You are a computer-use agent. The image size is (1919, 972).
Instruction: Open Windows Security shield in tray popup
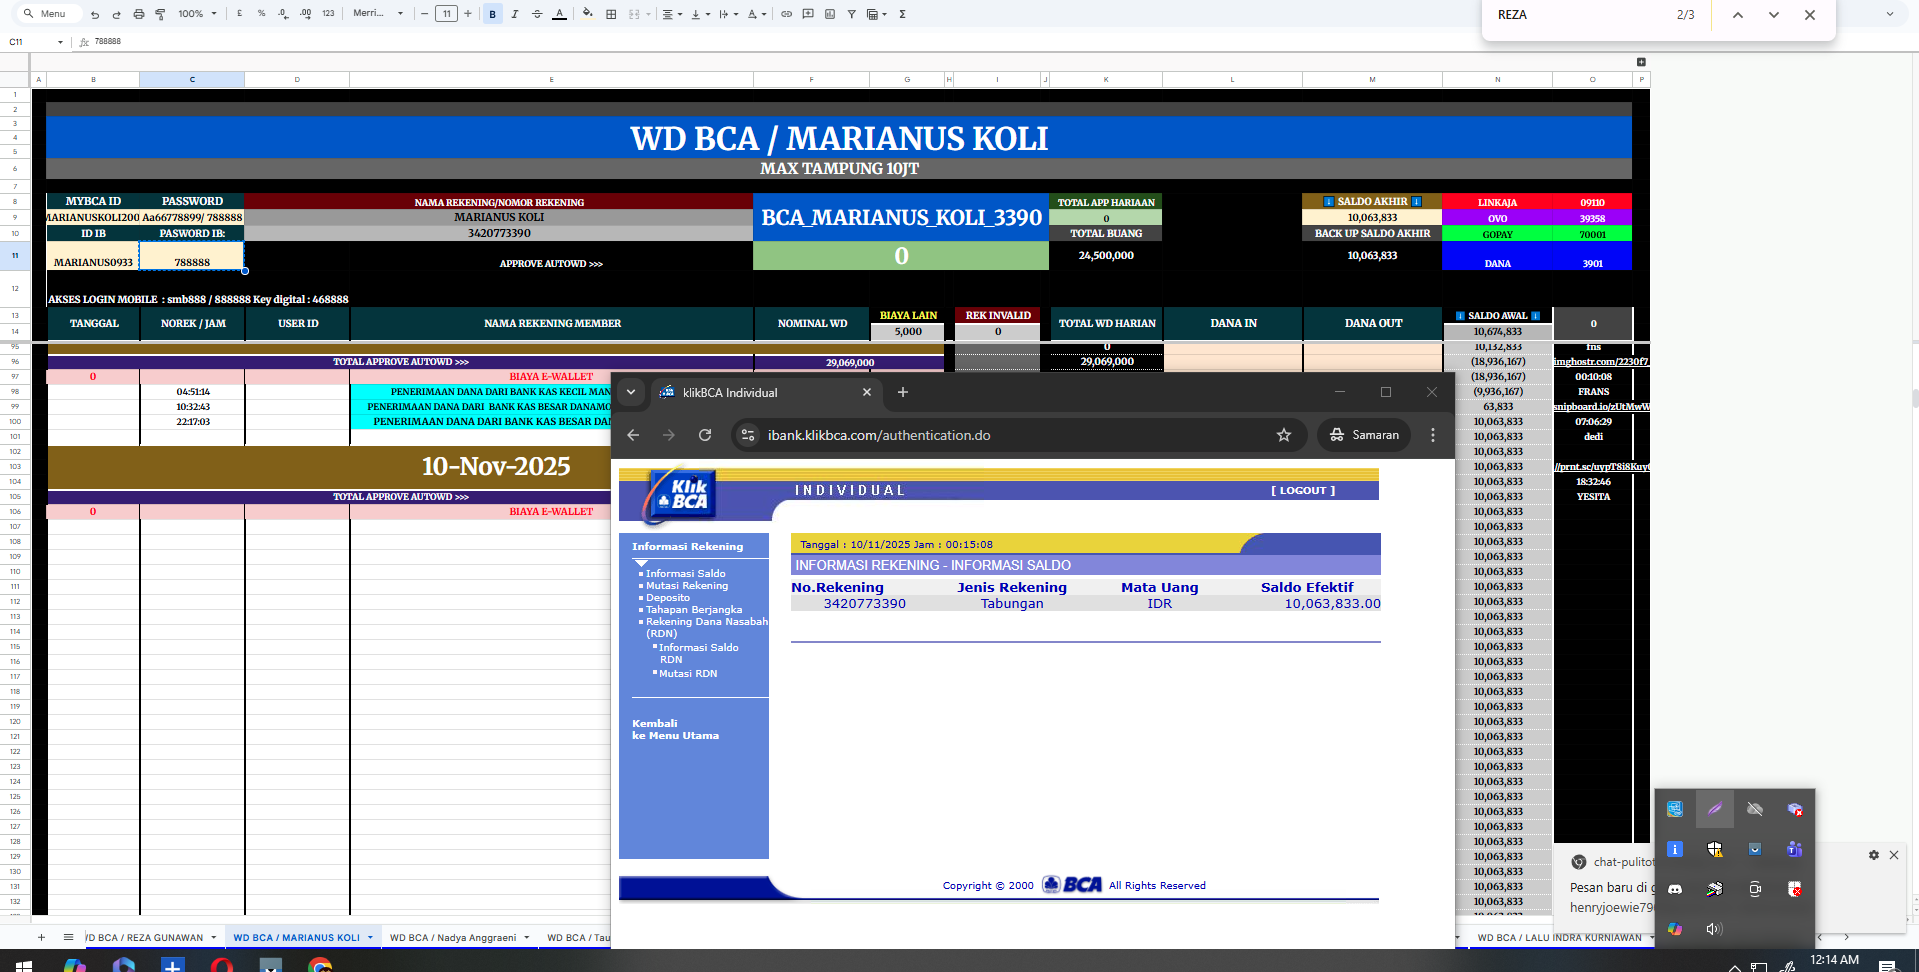tap(1715, 849)
